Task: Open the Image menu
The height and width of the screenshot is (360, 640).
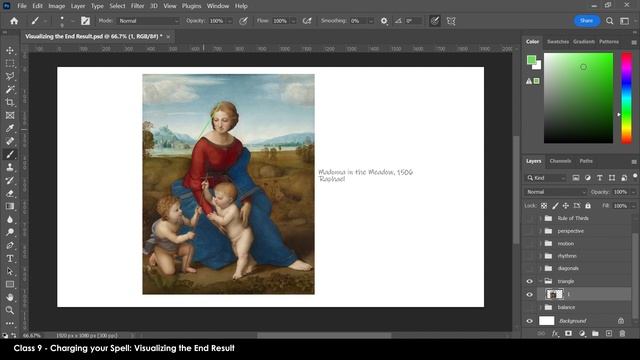Action: pos(56,6)
